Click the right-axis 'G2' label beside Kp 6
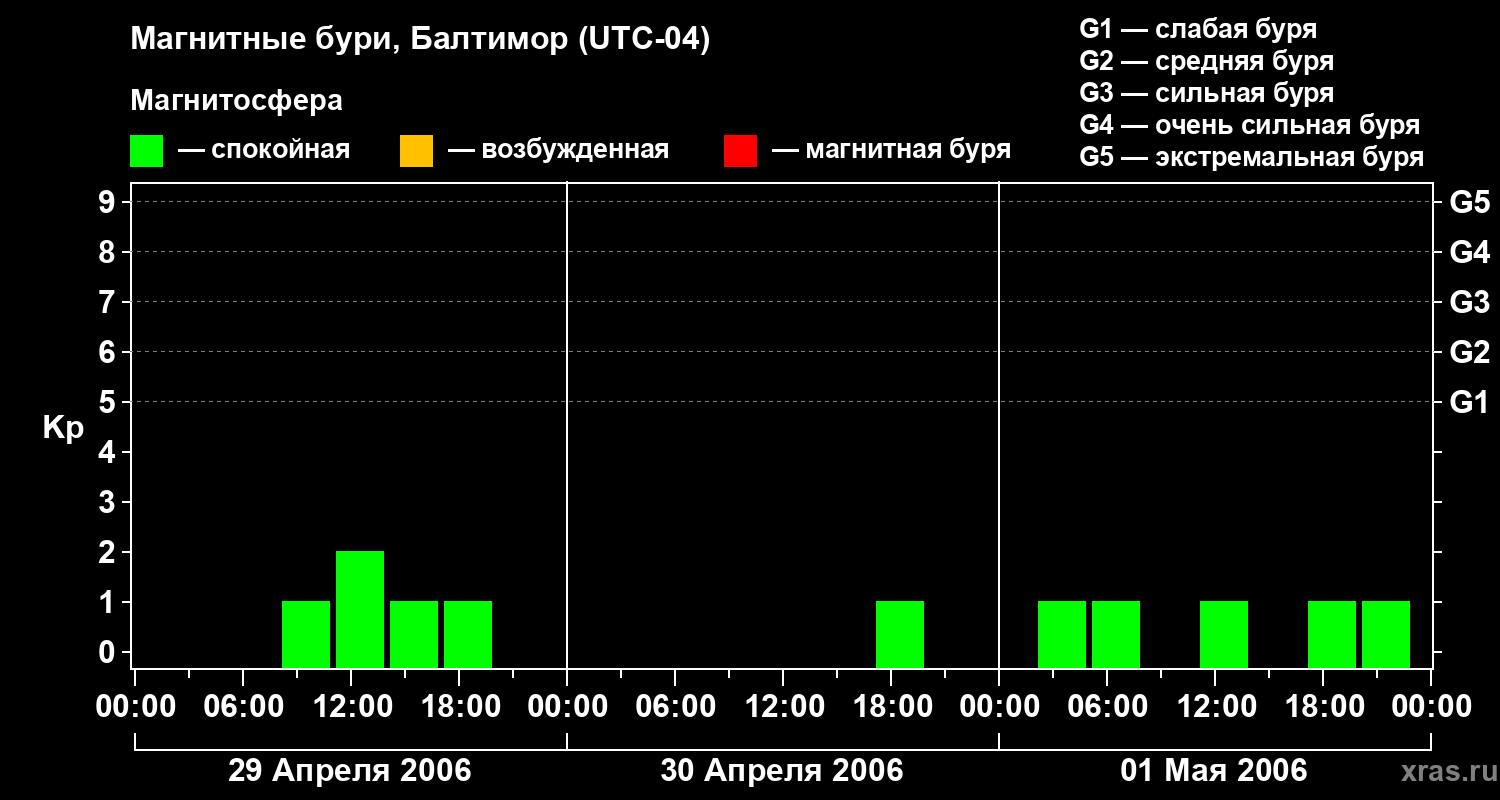 tap(1470, 352)
